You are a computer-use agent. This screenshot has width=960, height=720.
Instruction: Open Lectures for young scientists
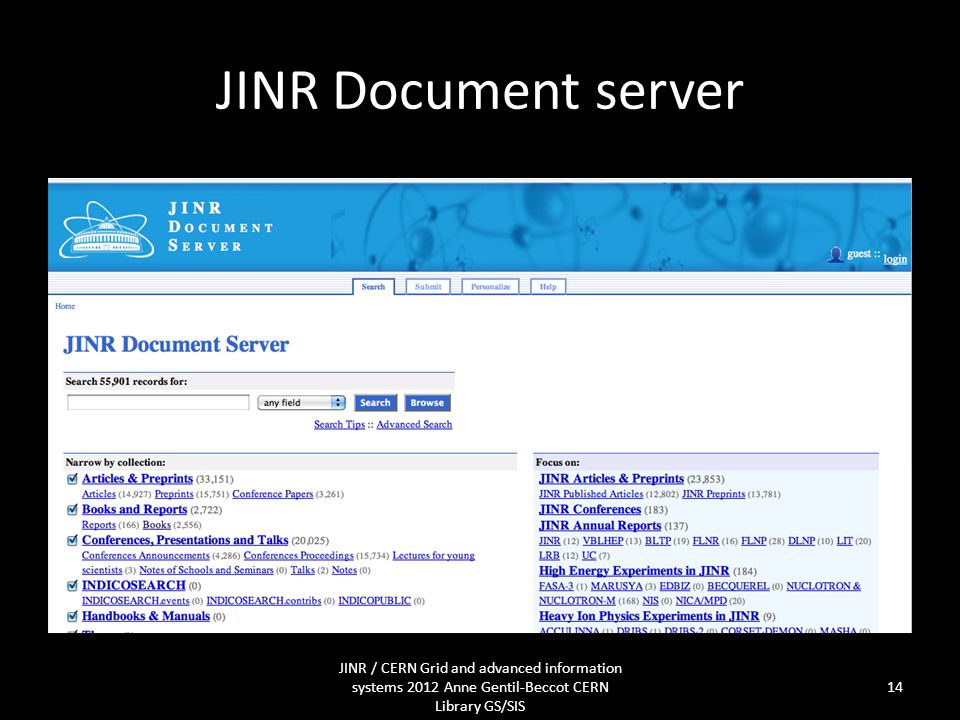(433, 555)
